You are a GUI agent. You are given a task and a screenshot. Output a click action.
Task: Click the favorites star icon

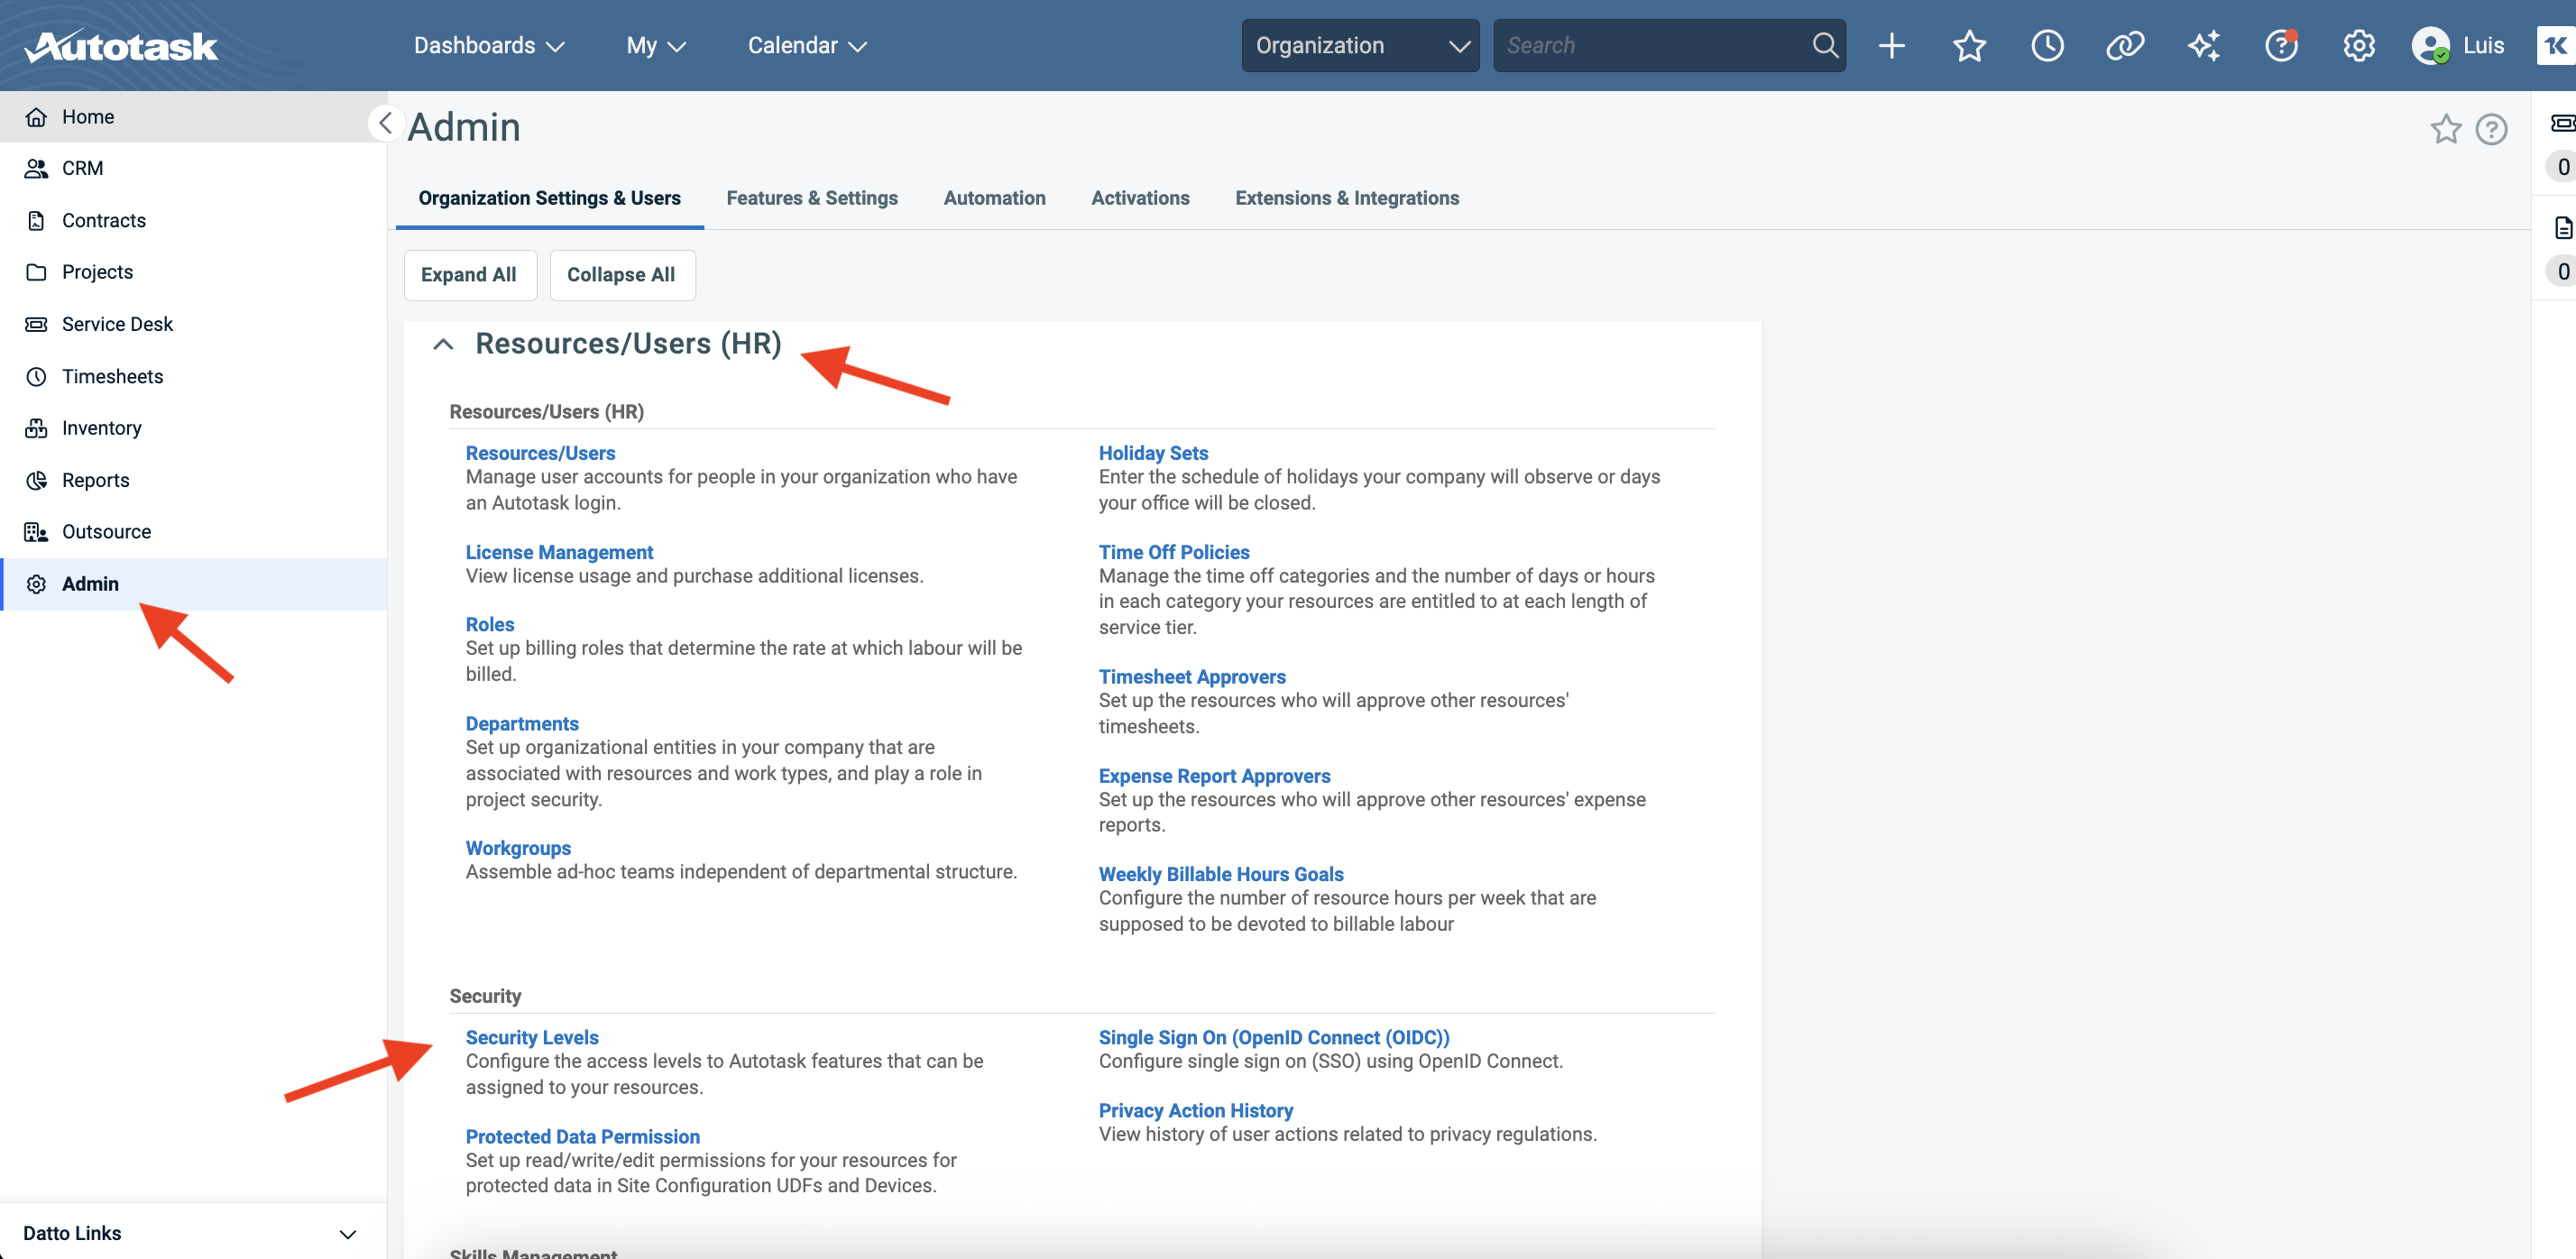1969,45
